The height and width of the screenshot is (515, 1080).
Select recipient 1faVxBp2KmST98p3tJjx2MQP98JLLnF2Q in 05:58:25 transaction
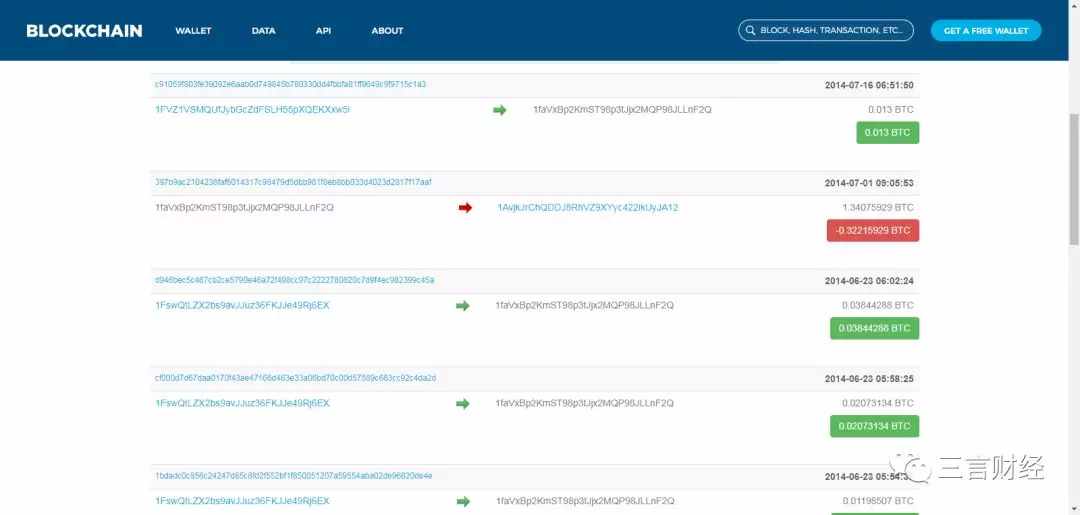click(585, 403)
